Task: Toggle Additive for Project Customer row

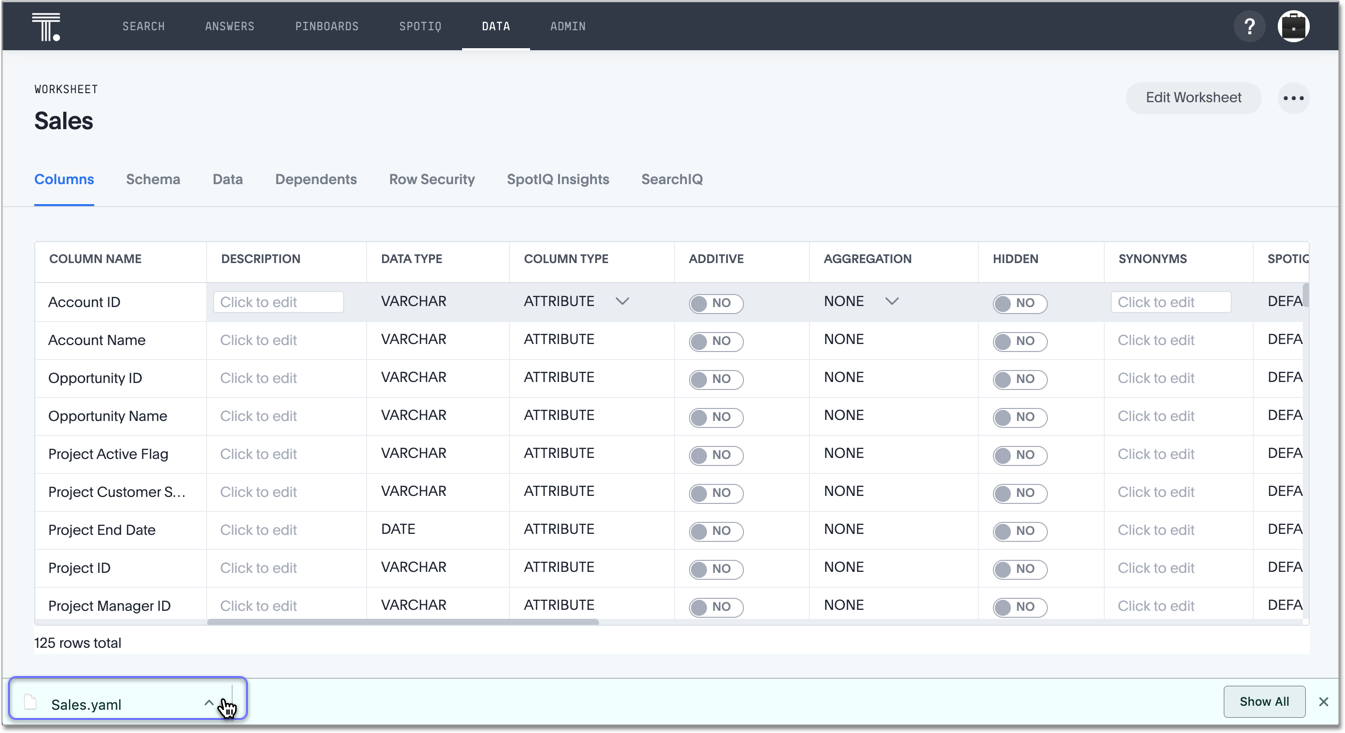Action: tap(716, 493)
